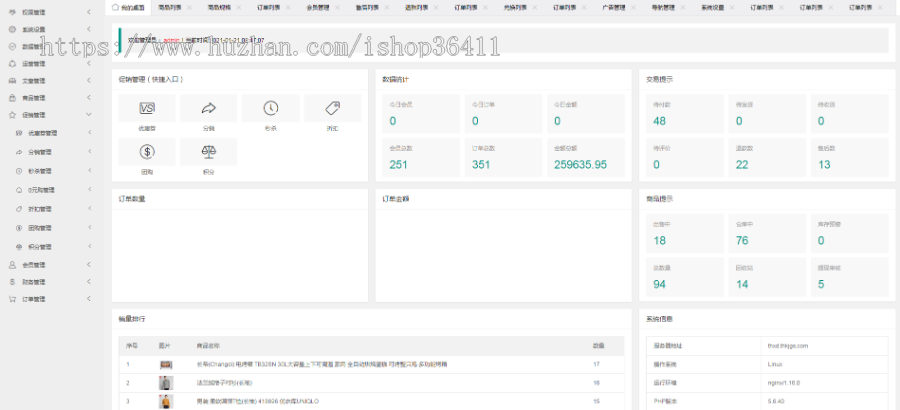900x410 pixels.
Task: Switch to the 我的桌面 tab
Action: [x=128, y=7]
